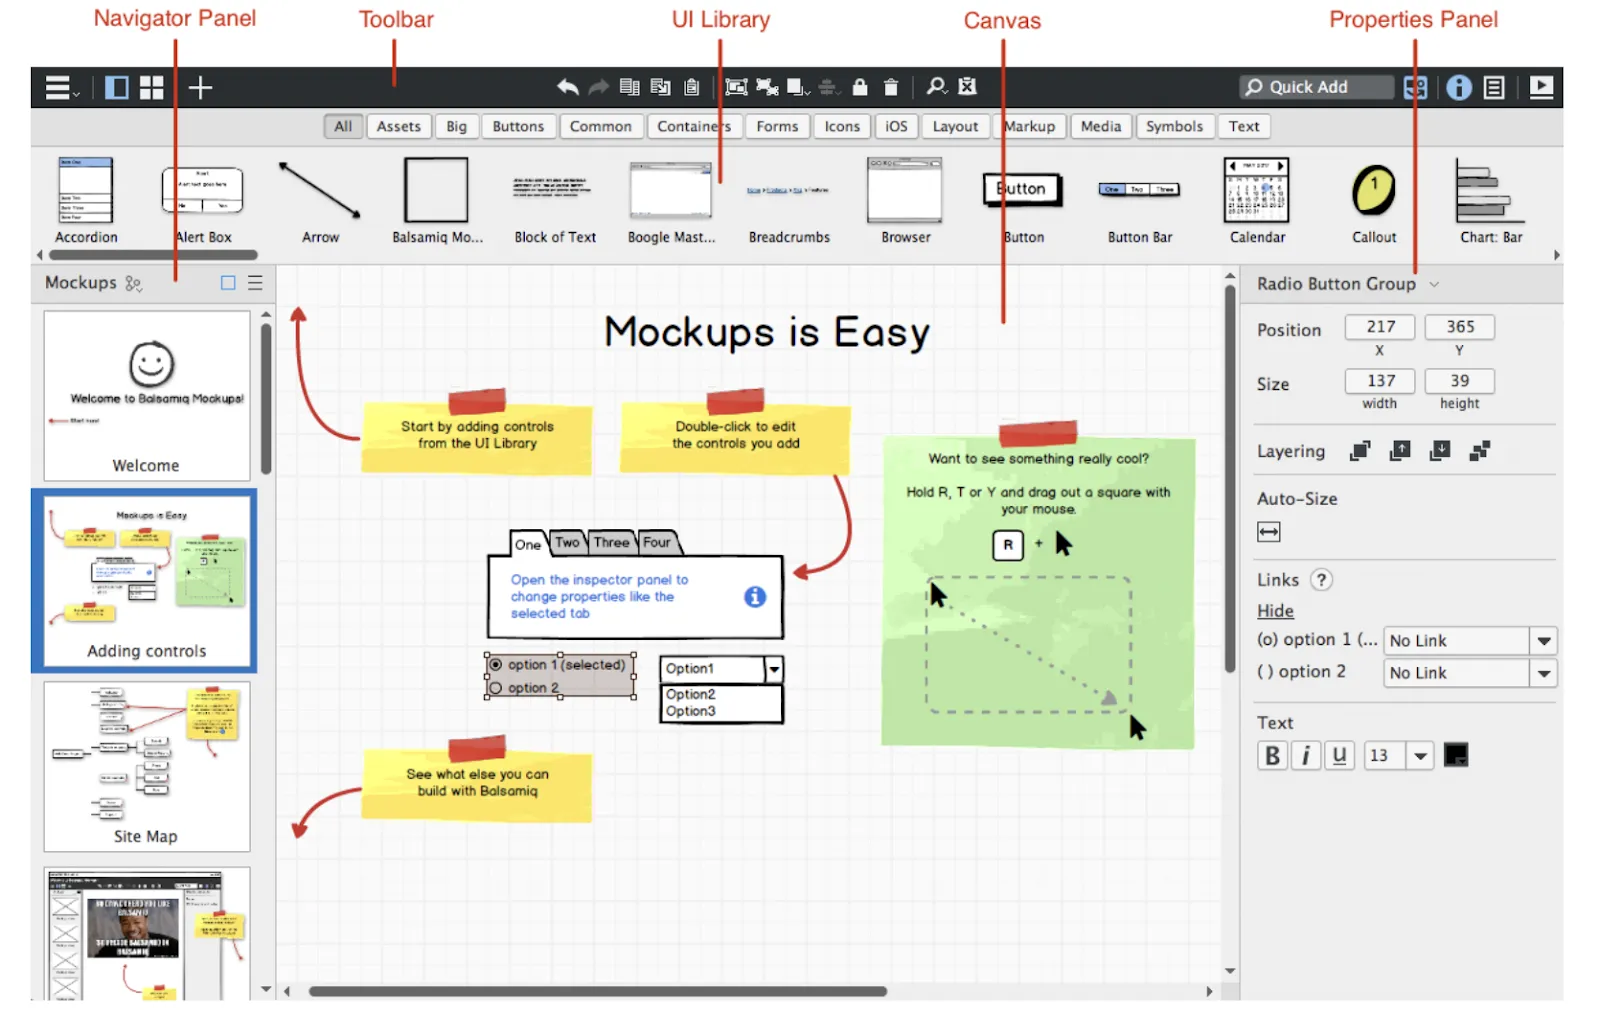Open the toolbar layering icon menu
This screenshot has width=1600, height=1012.
point(798,87)
